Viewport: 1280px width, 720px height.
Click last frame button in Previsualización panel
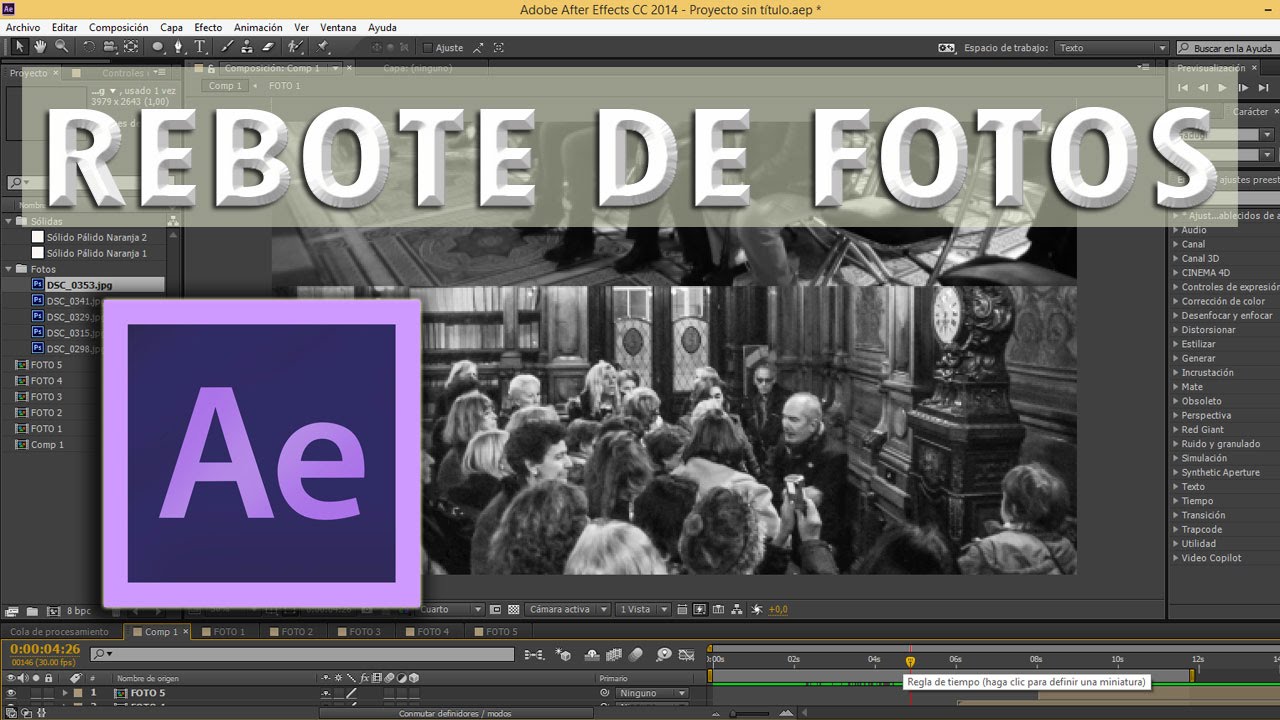[1263, 88]
